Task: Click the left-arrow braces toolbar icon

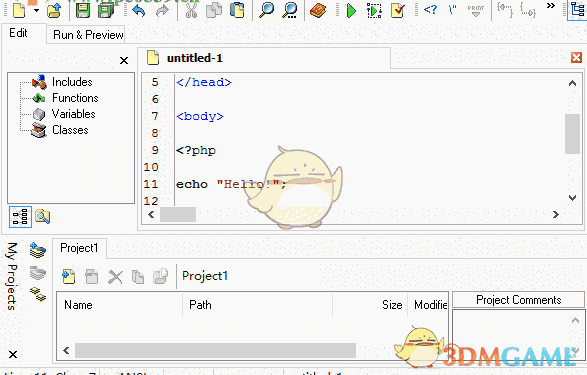Action: tap(504, 9)
